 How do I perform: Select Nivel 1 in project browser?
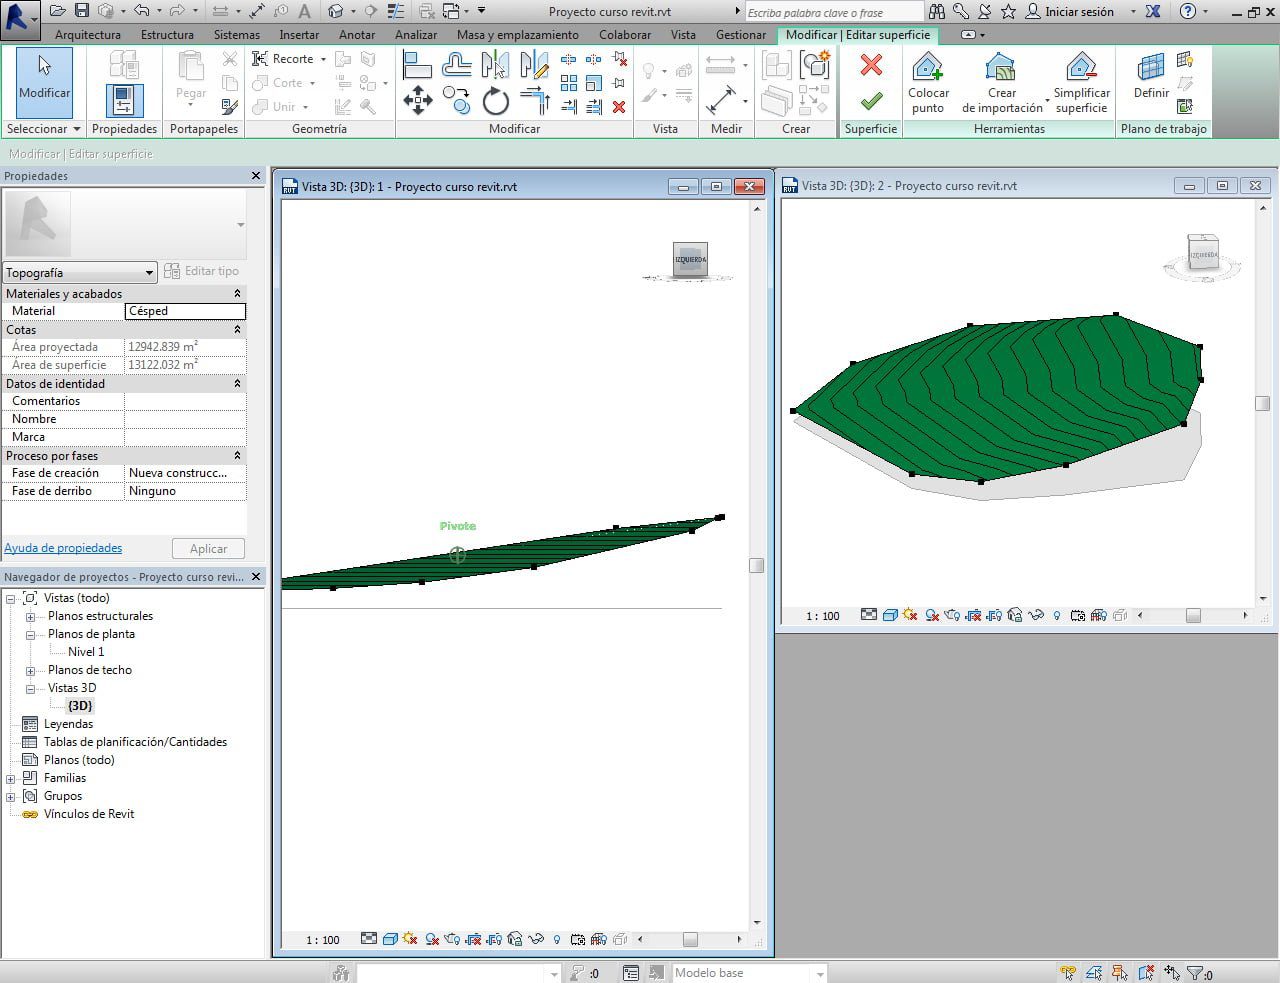pos(86,652)
